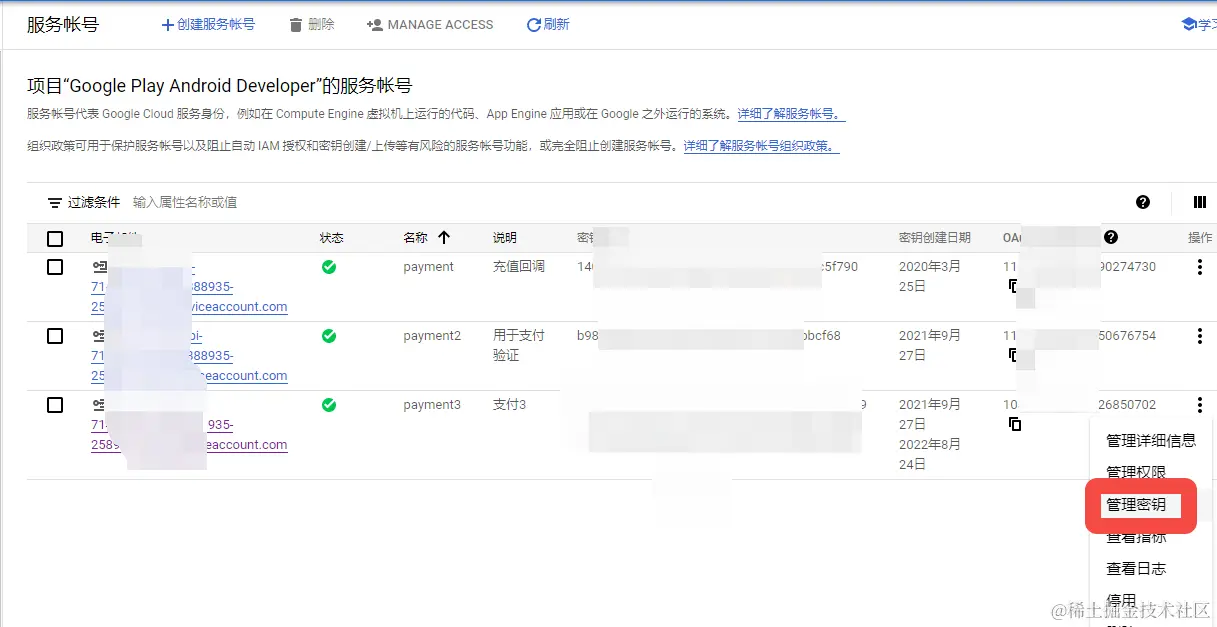This screenshot has width=1217, height=627.
Task: Click the name cell payment2
Action: coord(432,336)
